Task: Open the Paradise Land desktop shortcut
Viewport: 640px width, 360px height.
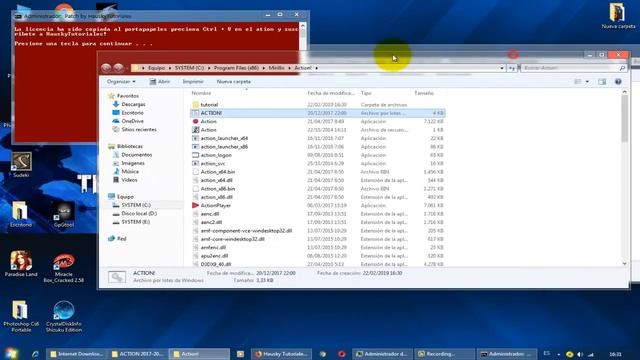Action: [21, 264]
